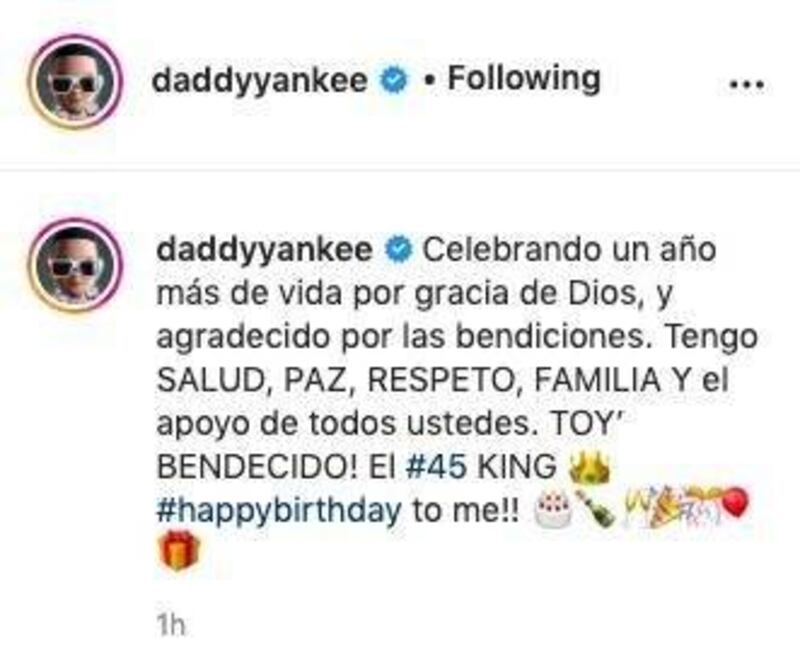Click the clinking glasses emoji
Viewport: 800px width, 657px height.
coord(640,509)
